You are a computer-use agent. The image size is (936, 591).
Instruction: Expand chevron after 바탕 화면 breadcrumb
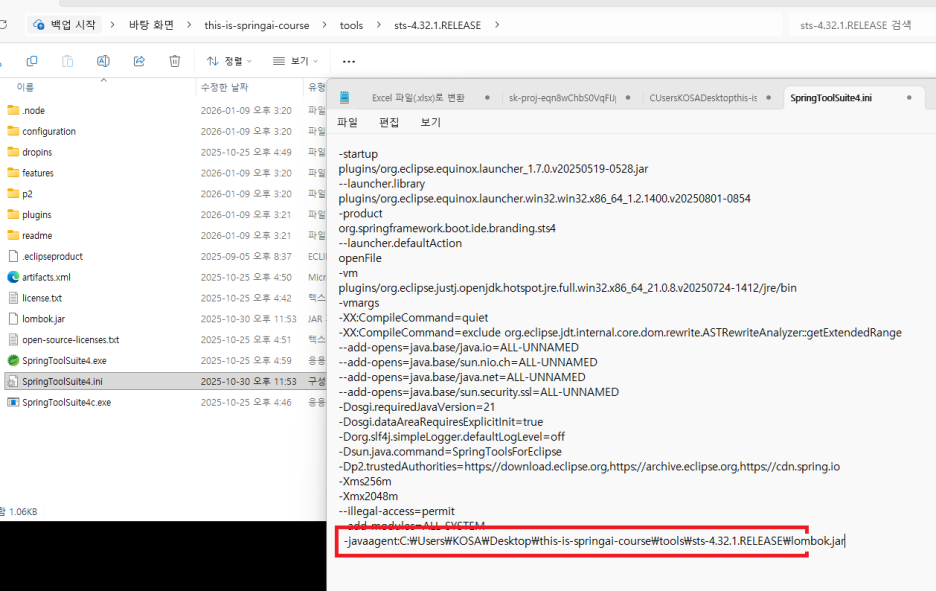tap(189, 25)
